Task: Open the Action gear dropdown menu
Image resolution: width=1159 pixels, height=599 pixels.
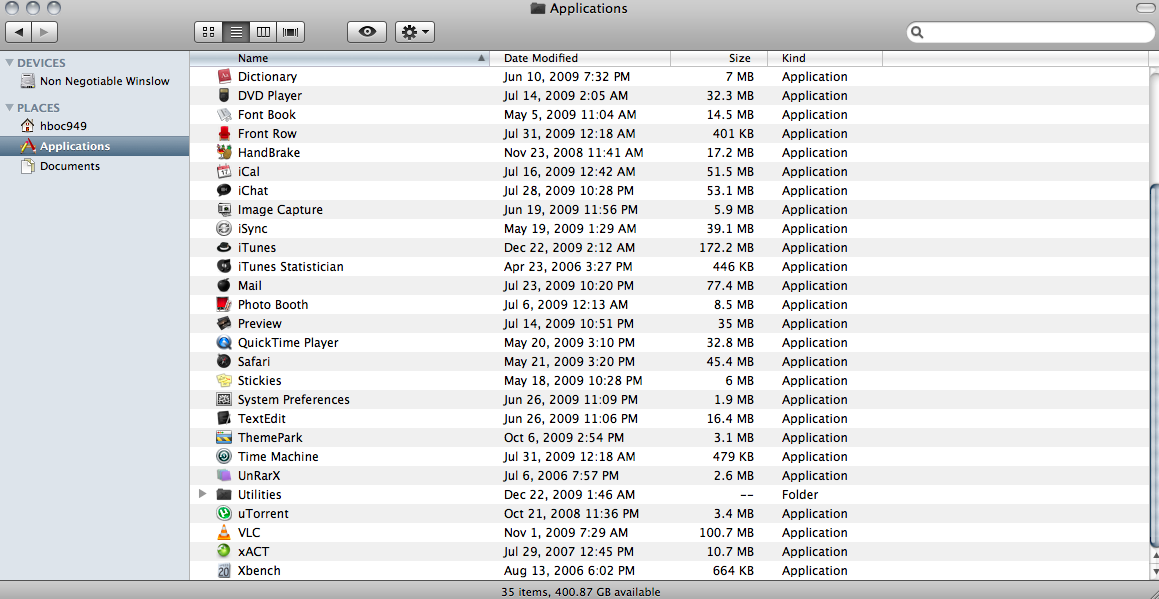Action: pos(415,32)
